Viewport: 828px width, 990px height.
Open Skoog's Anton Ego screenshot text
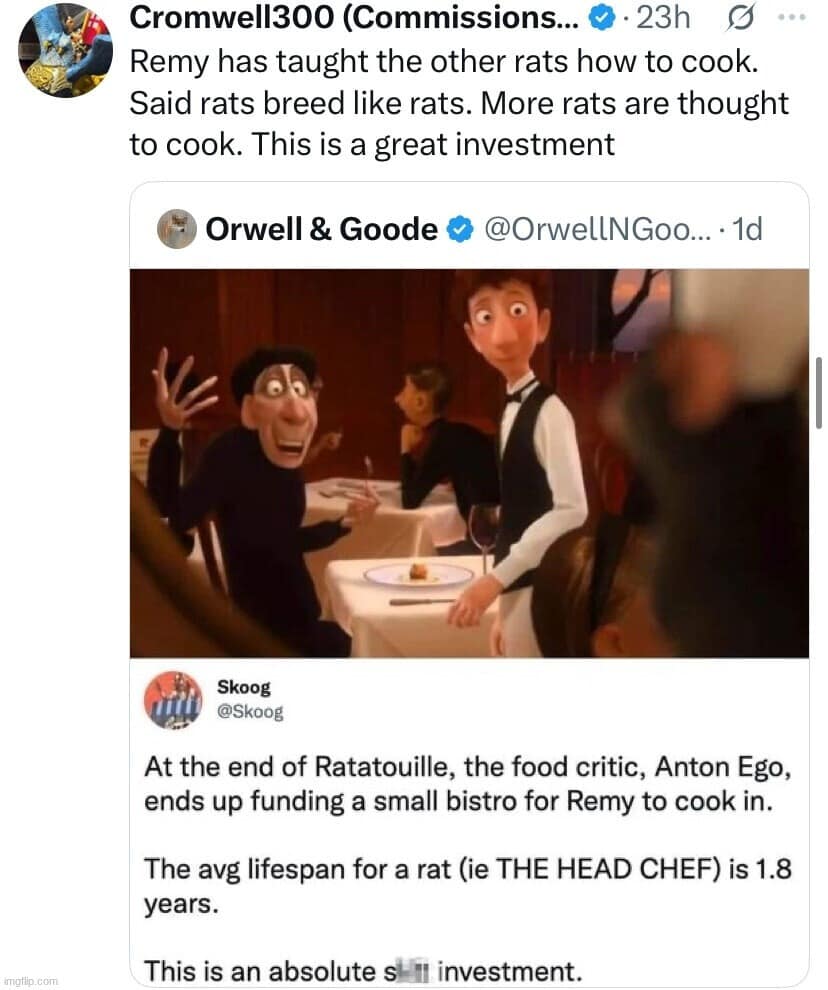pyautogui.click(x=459, y=786)
